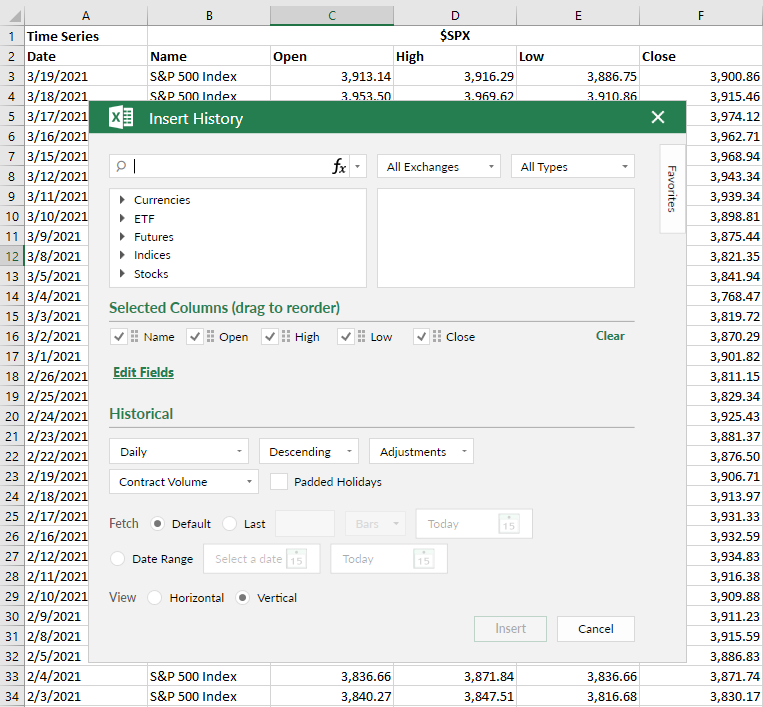The height and width of the screenshot is (707, 763).
Task: Grab the drag handle next to Open column
Action: pyautogui.click(x=210, y=337)
